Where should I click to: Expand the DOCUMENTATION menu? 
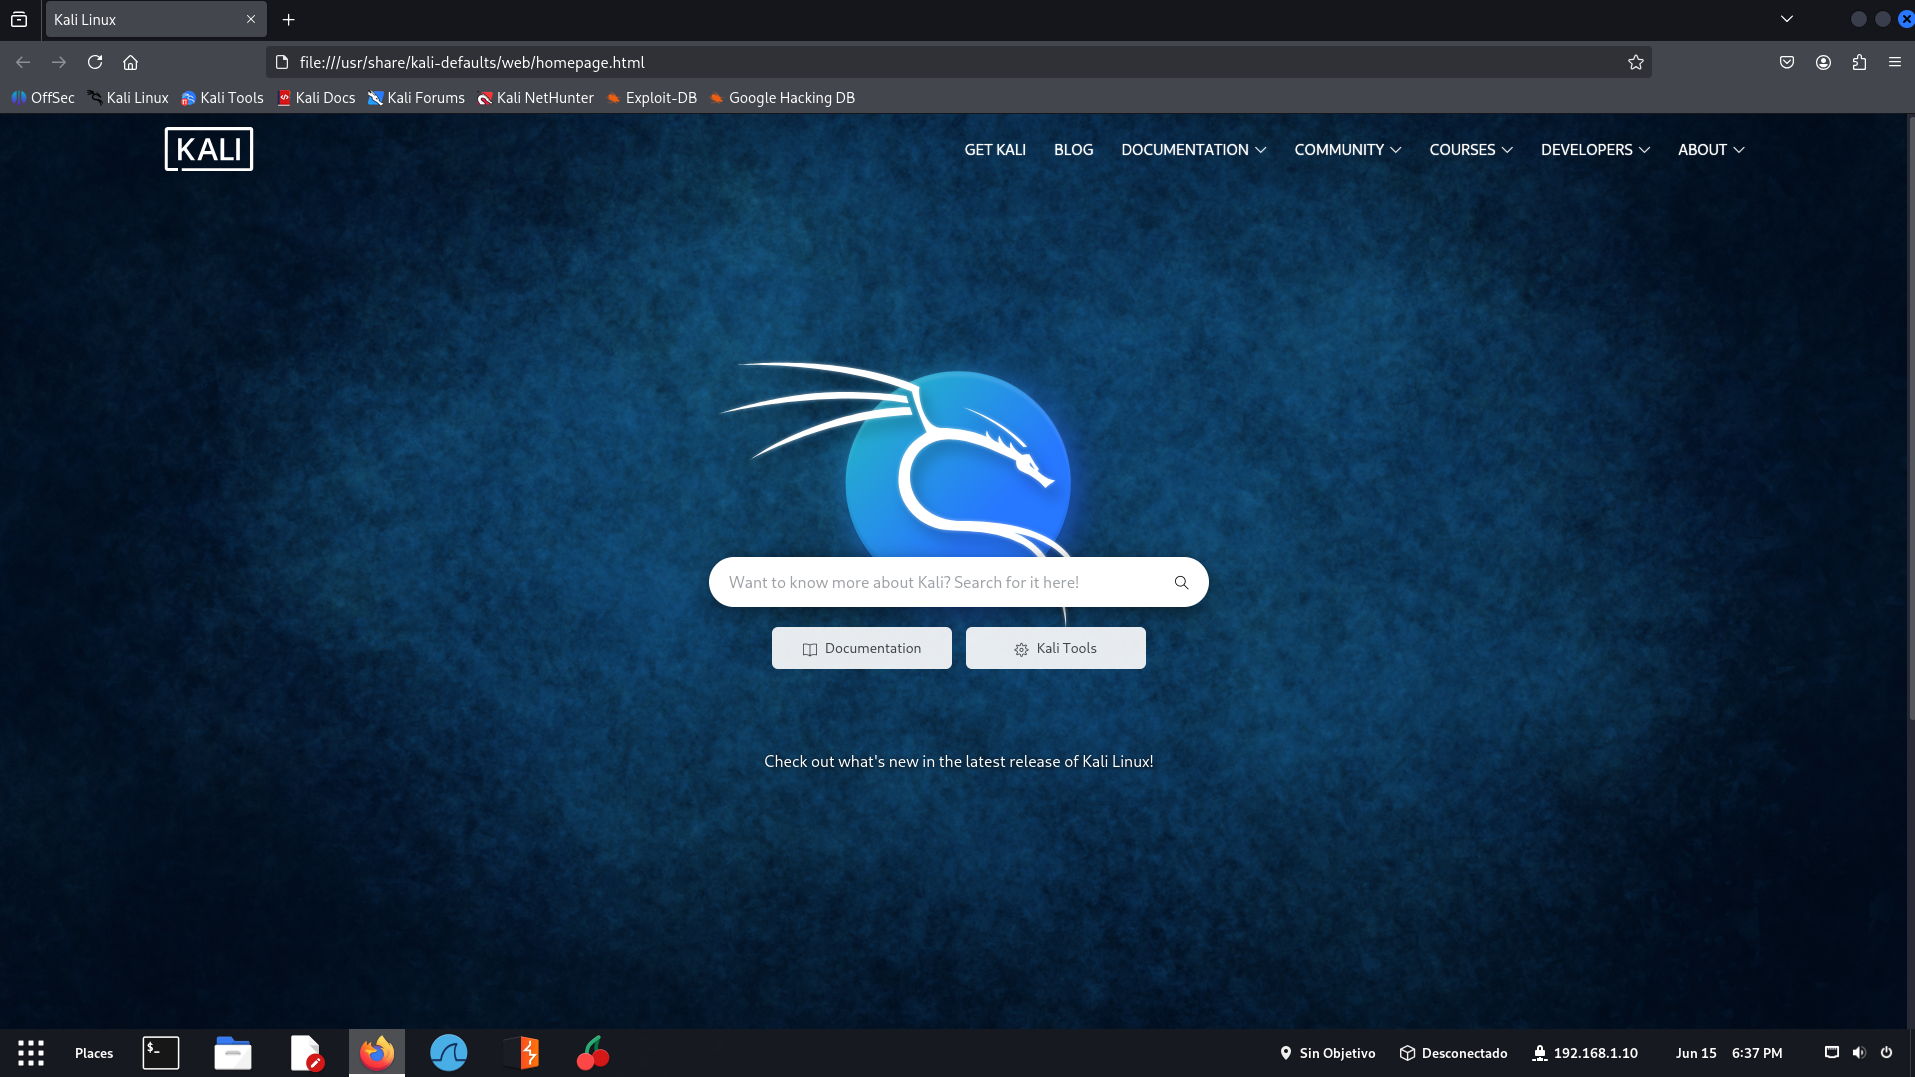pos(1193,150)
